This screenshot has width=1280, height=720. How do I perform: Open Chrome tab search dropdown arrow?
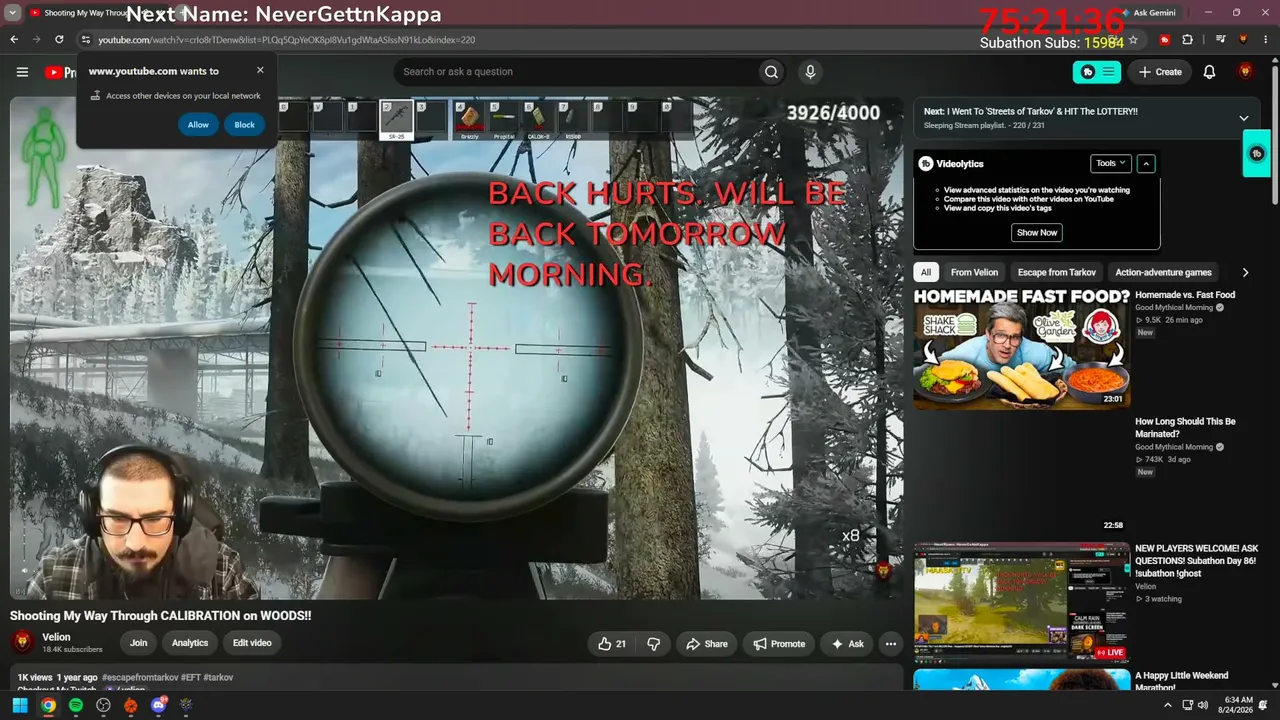coord(13,13)
